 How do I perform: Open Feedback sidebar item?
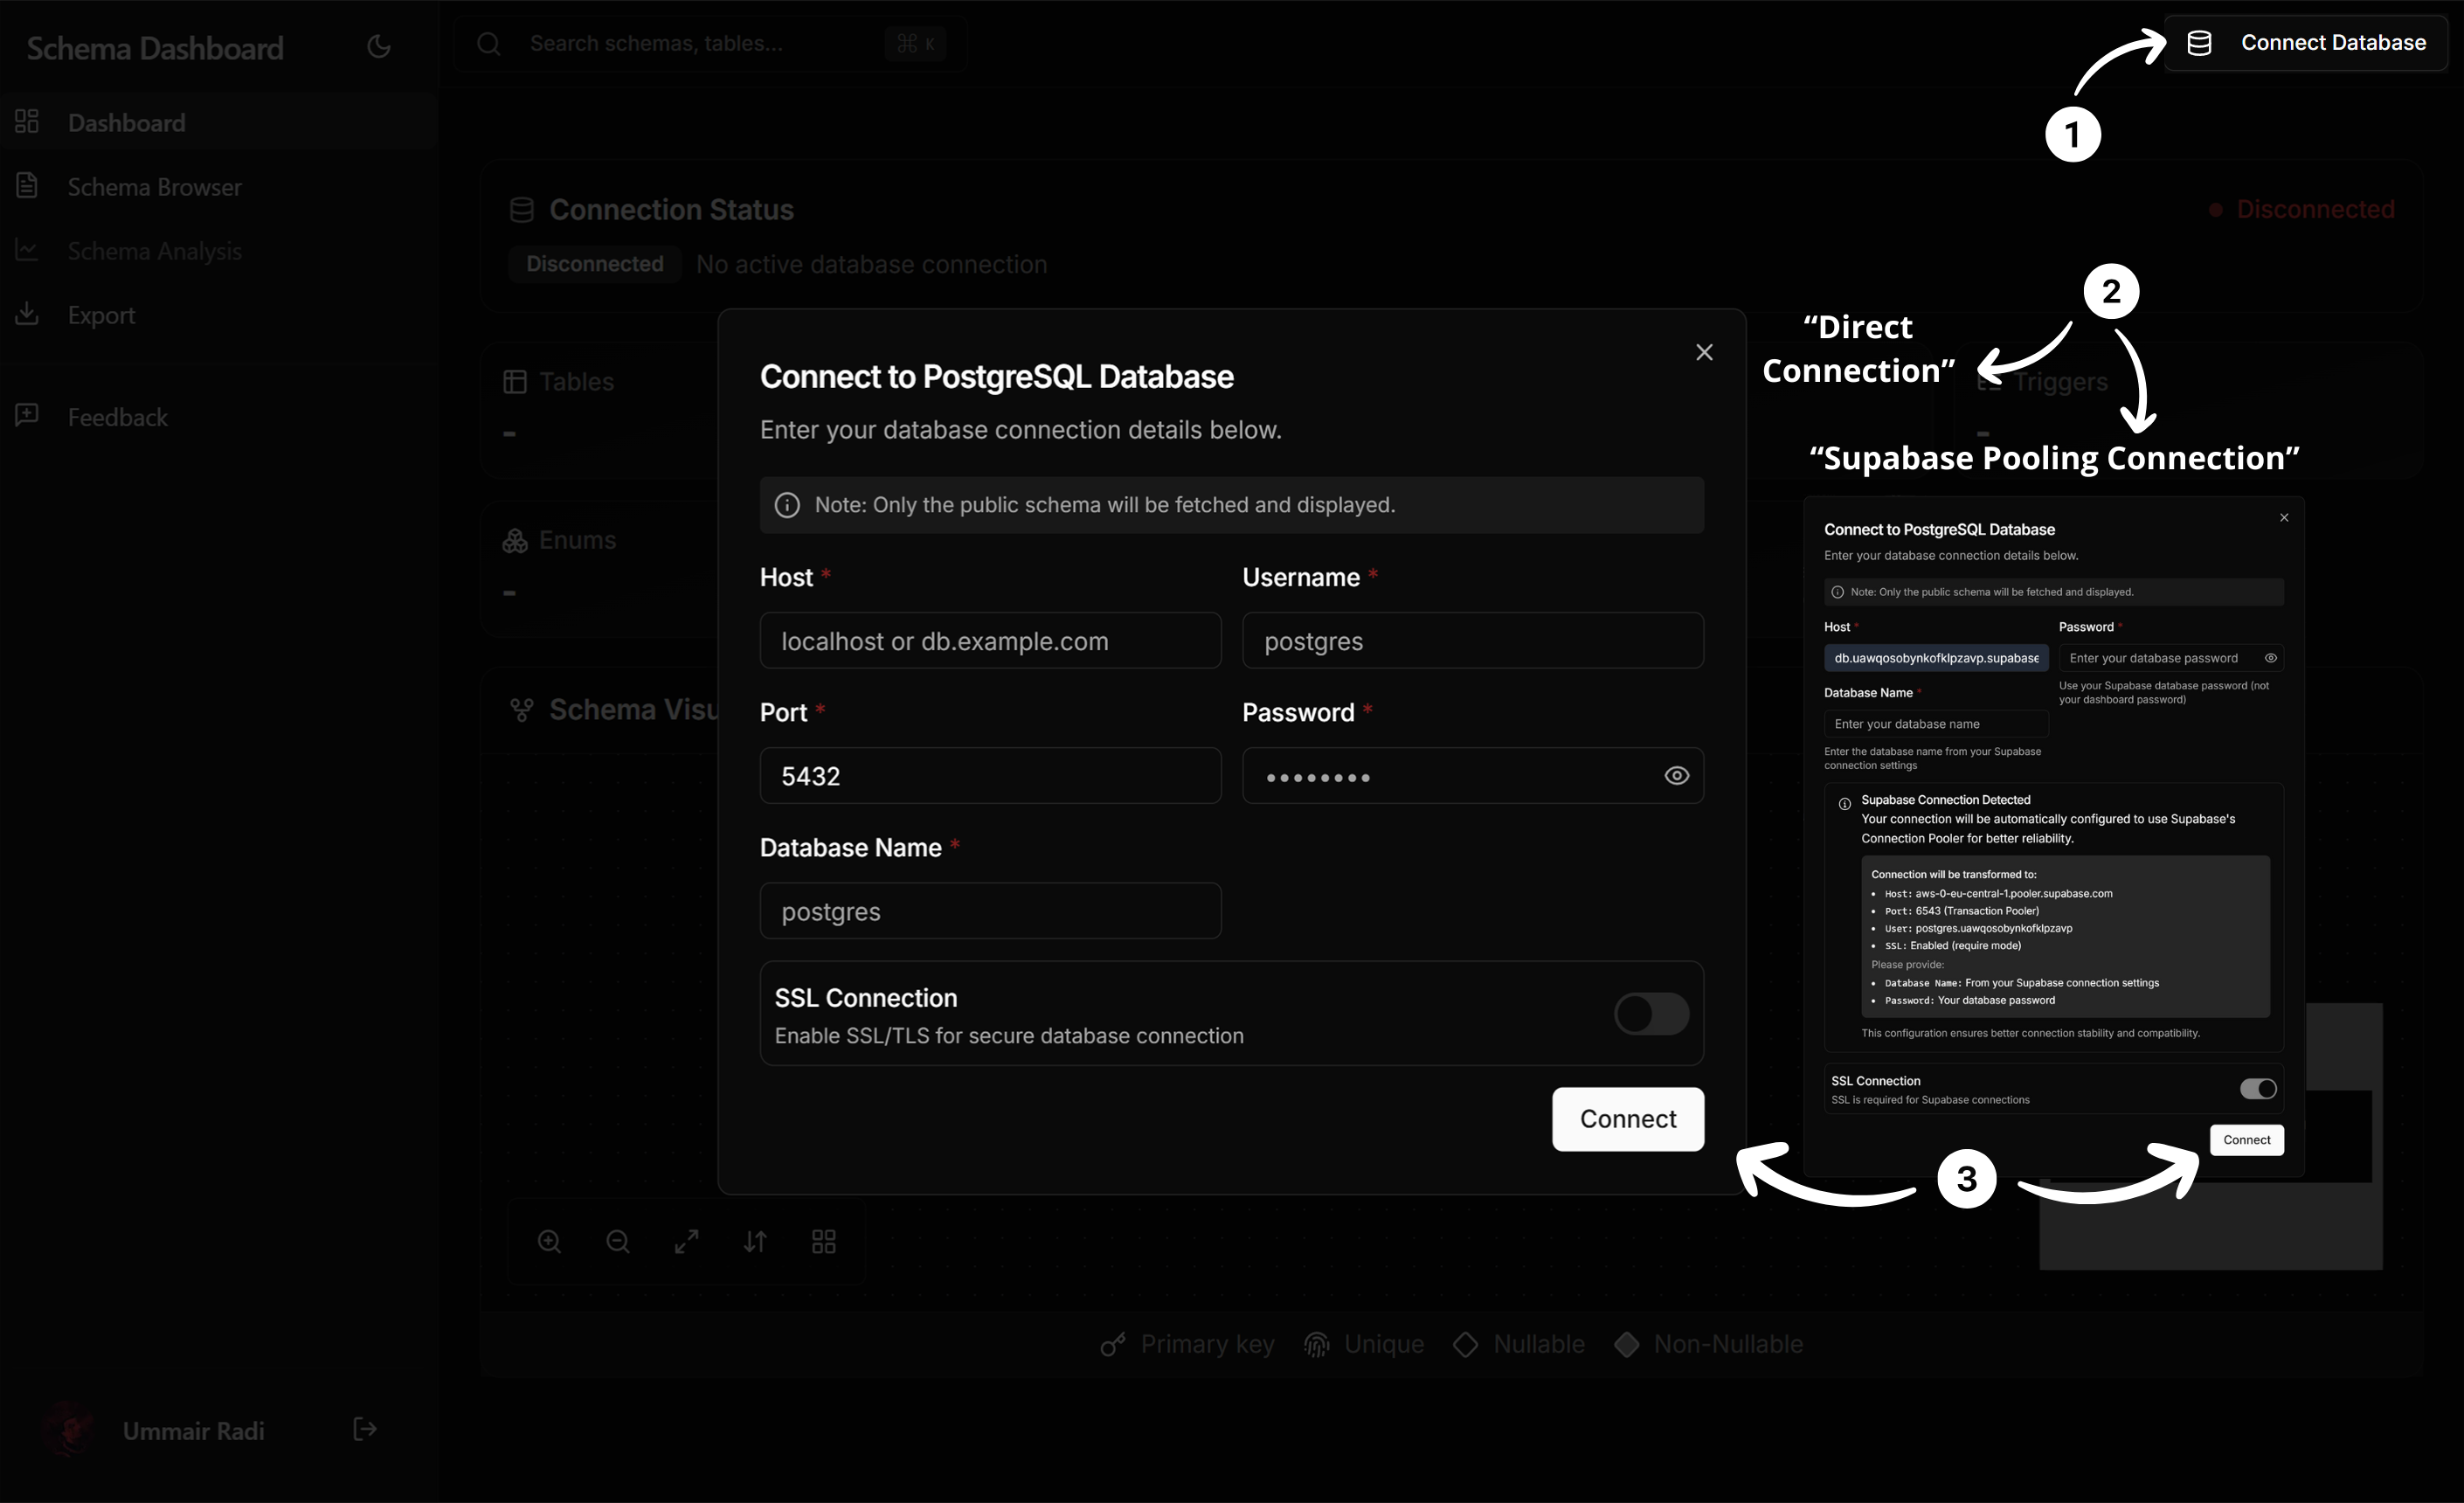(117, 417)
